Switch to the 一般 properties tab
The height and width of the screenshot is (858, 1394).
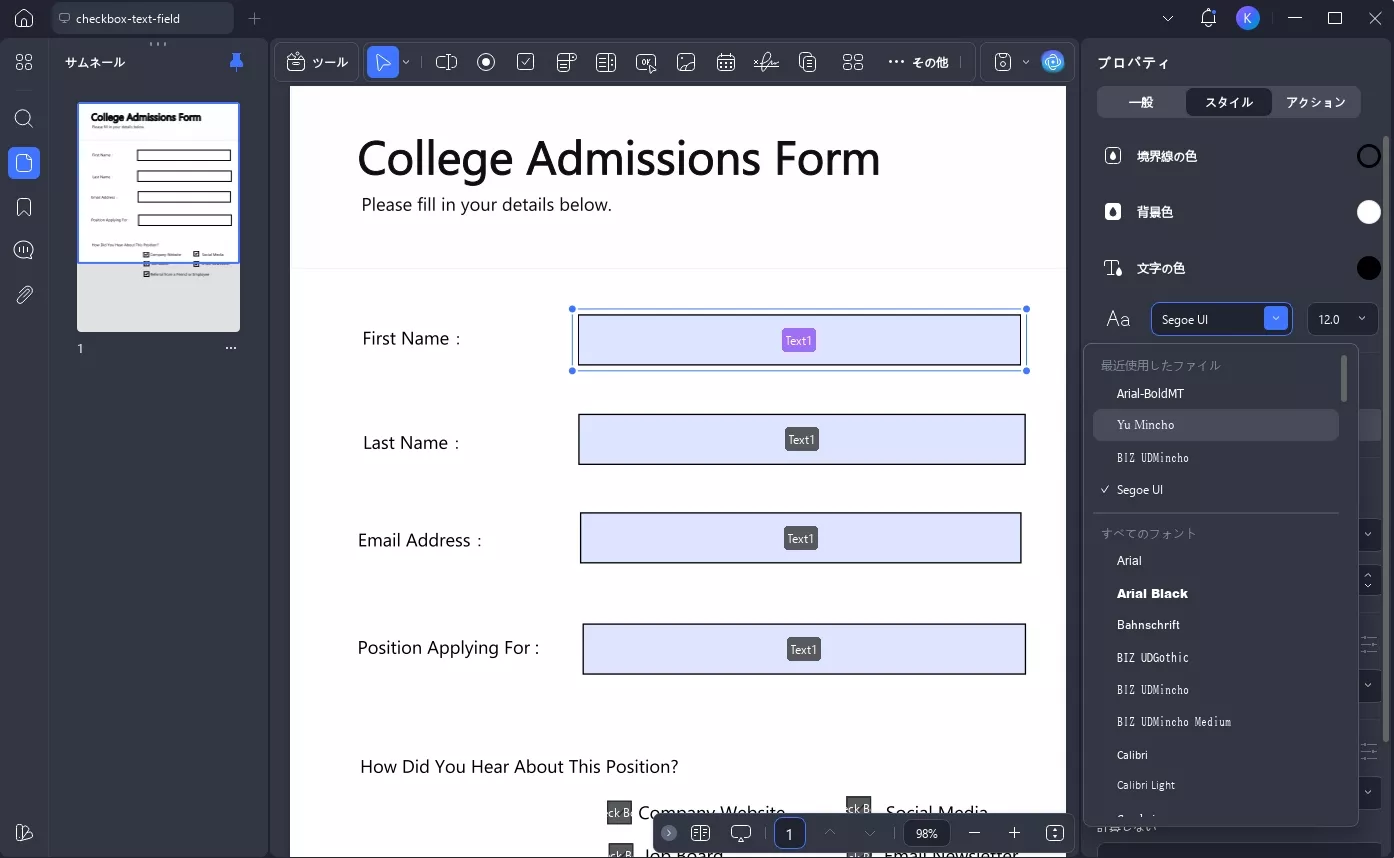coord(1141,102)
